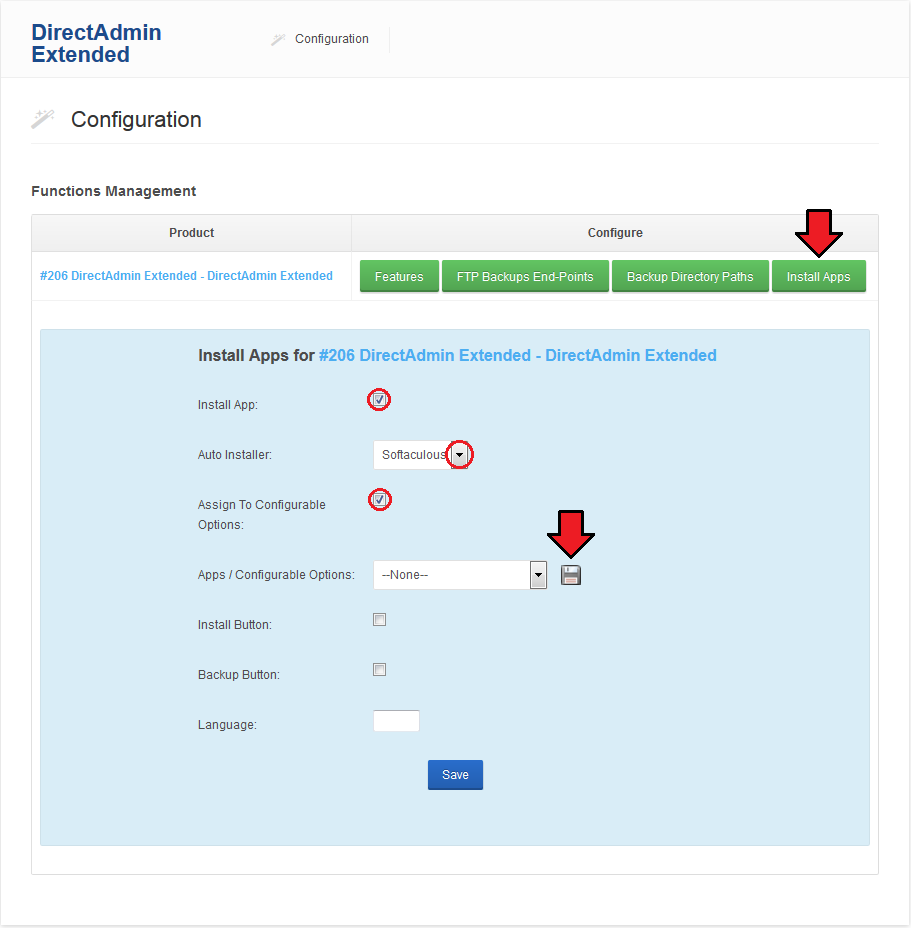Enable the Backup Button checkbox

(379, 669)
